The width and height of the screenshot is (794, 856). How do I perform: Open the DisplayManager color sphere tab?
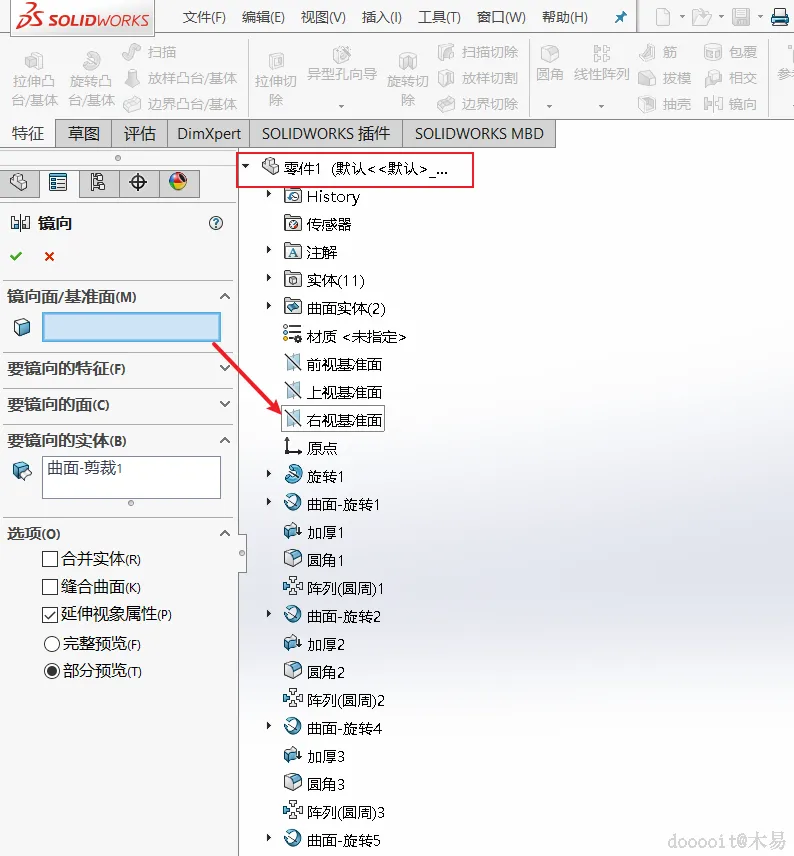(179, 182)
